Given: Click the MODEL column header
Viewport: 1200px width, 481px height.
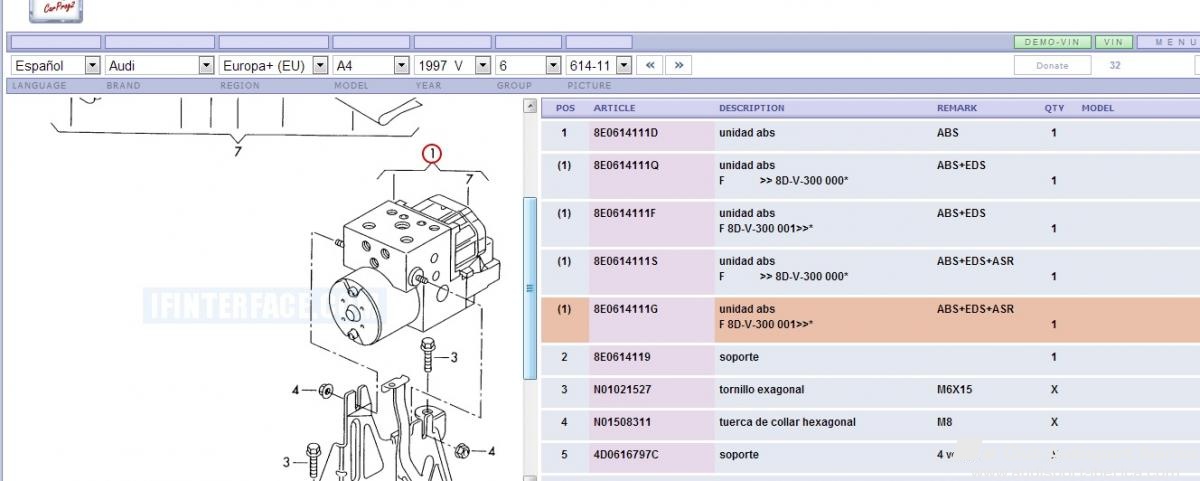Looking at the screenshot, I should point(1097,108).
